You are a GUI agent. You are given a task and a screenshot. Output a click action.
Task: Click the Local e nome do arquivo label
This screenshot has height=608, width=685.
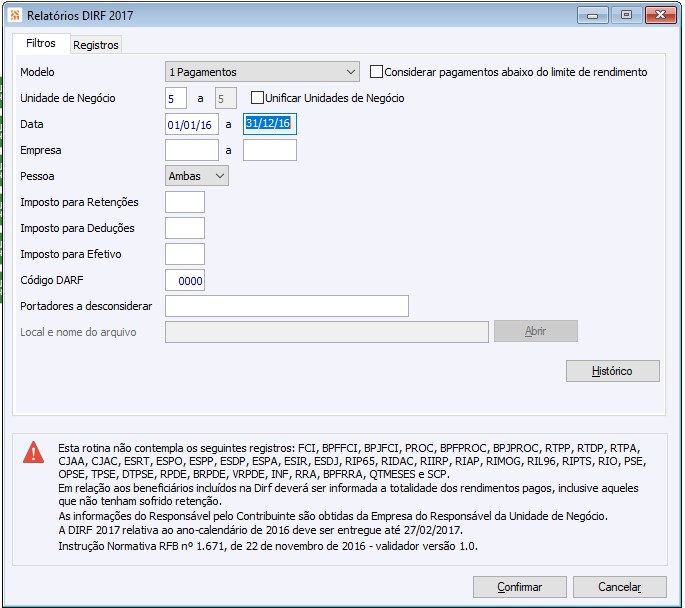[x=78, y=332]
